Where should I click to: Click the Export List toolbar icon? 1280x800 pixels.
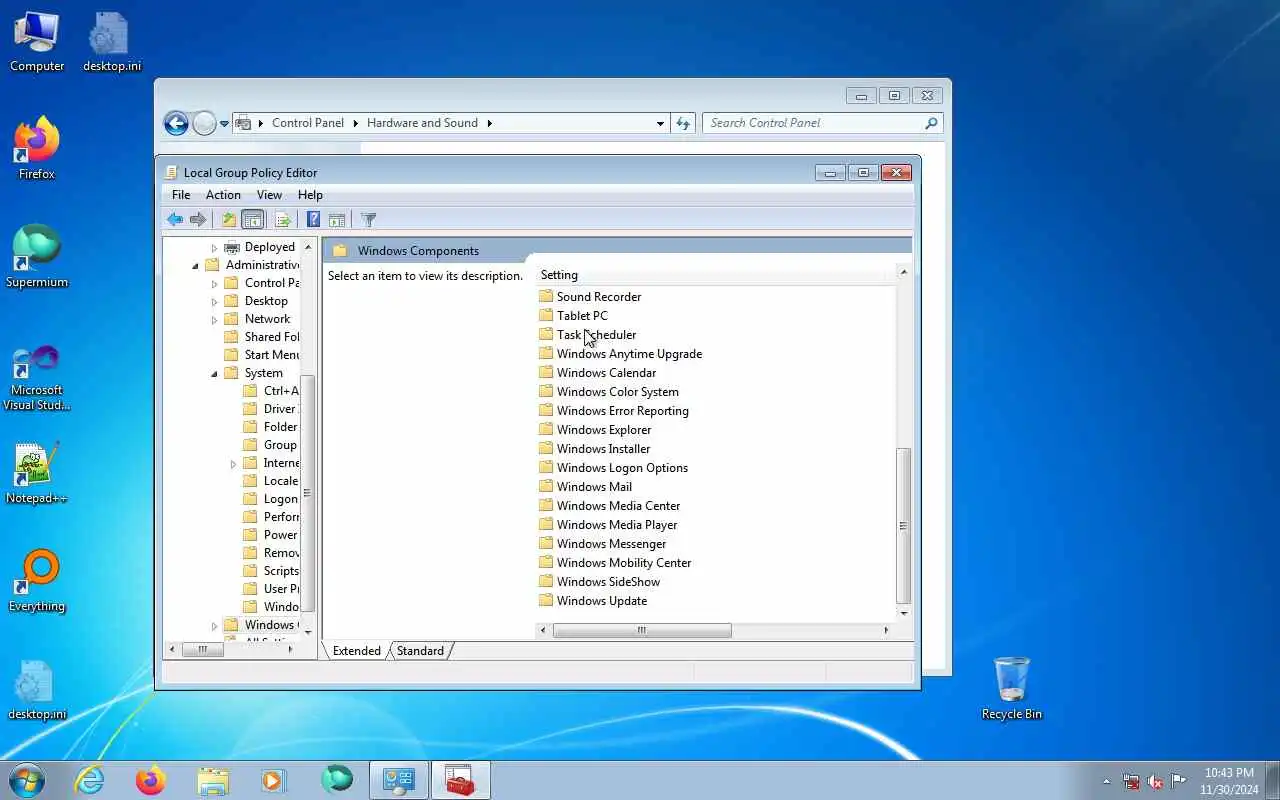click(283, 220)
